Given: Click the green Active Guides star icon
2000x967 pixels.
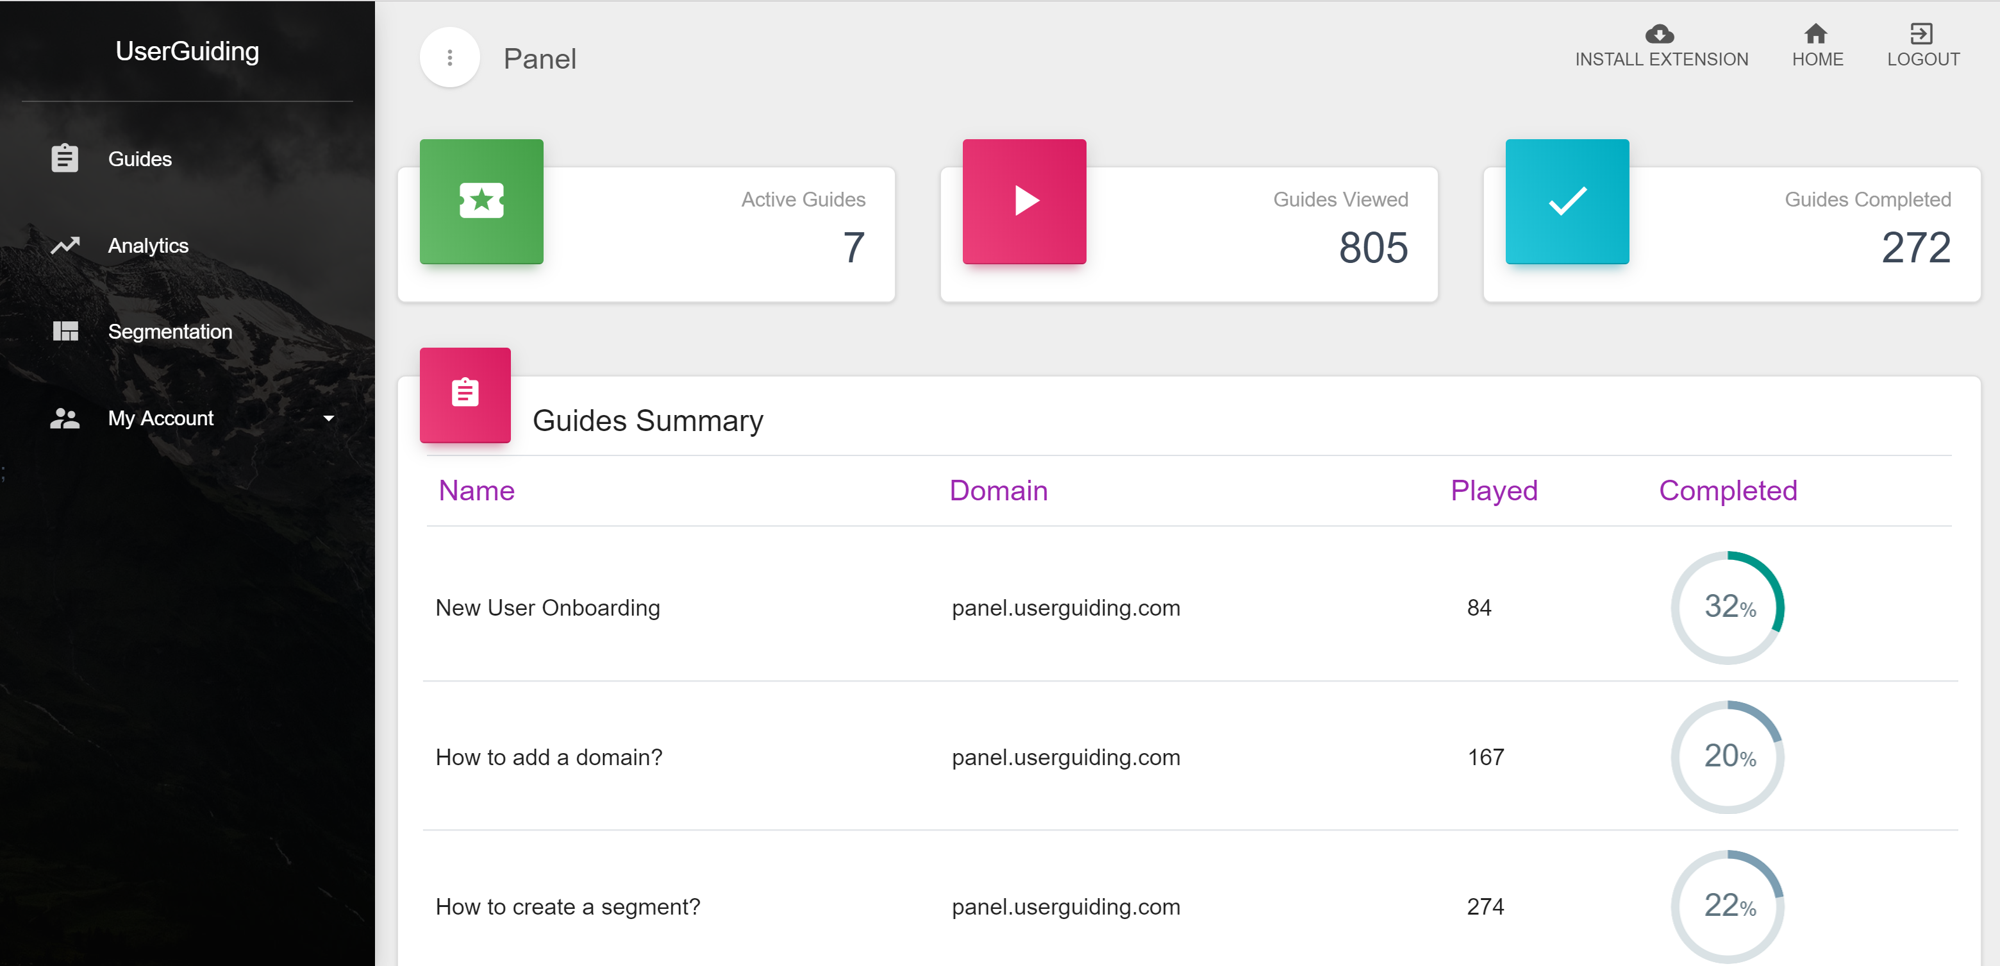Looking at the screenshot, I should pos(481,201).
